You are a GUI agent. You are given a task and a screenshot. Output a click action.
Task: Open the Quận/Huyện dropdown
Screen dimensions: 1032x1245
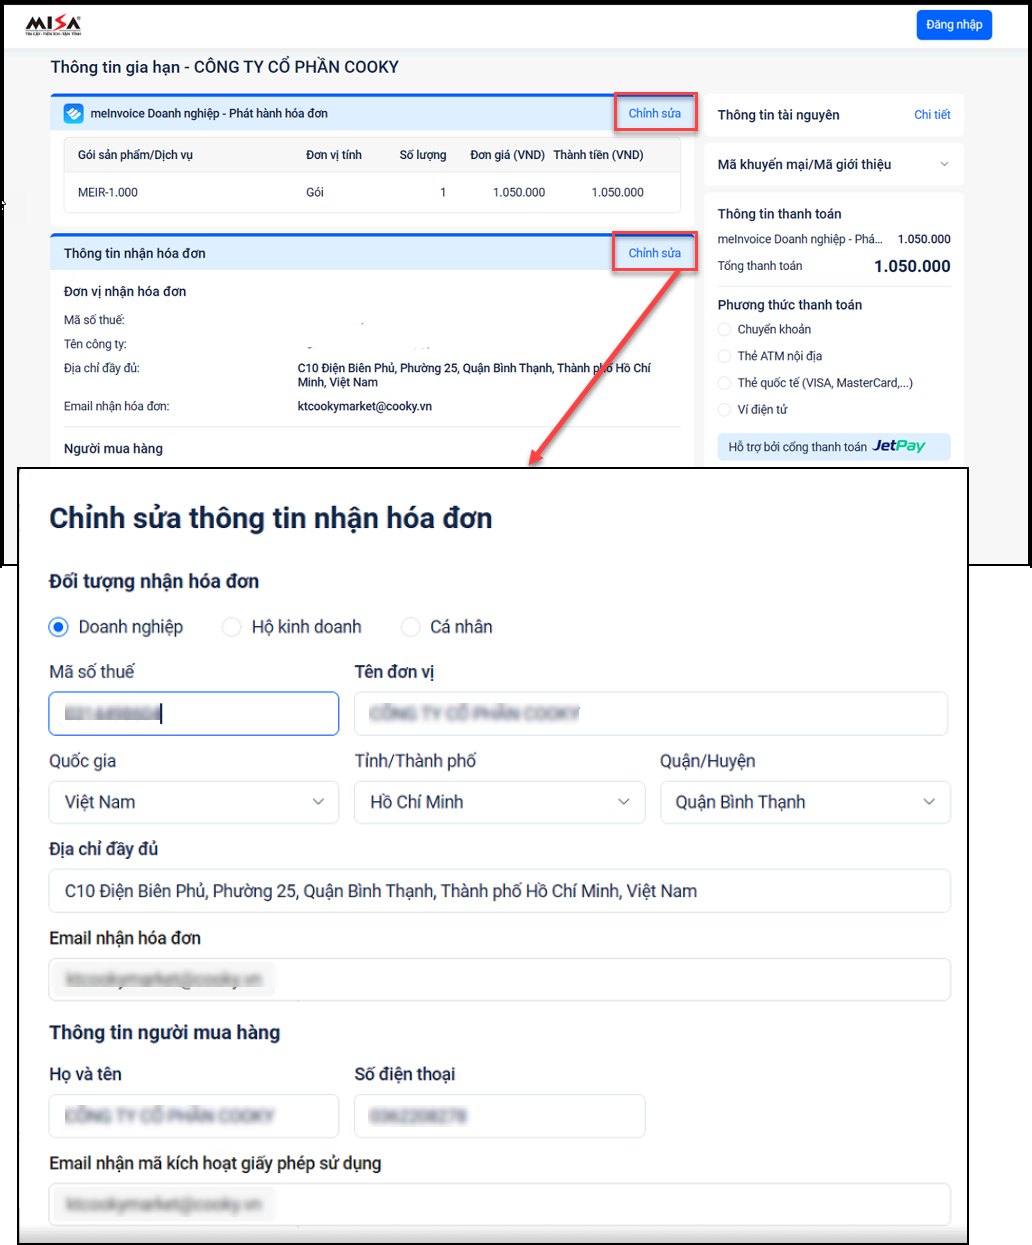[x=805, y=802]
